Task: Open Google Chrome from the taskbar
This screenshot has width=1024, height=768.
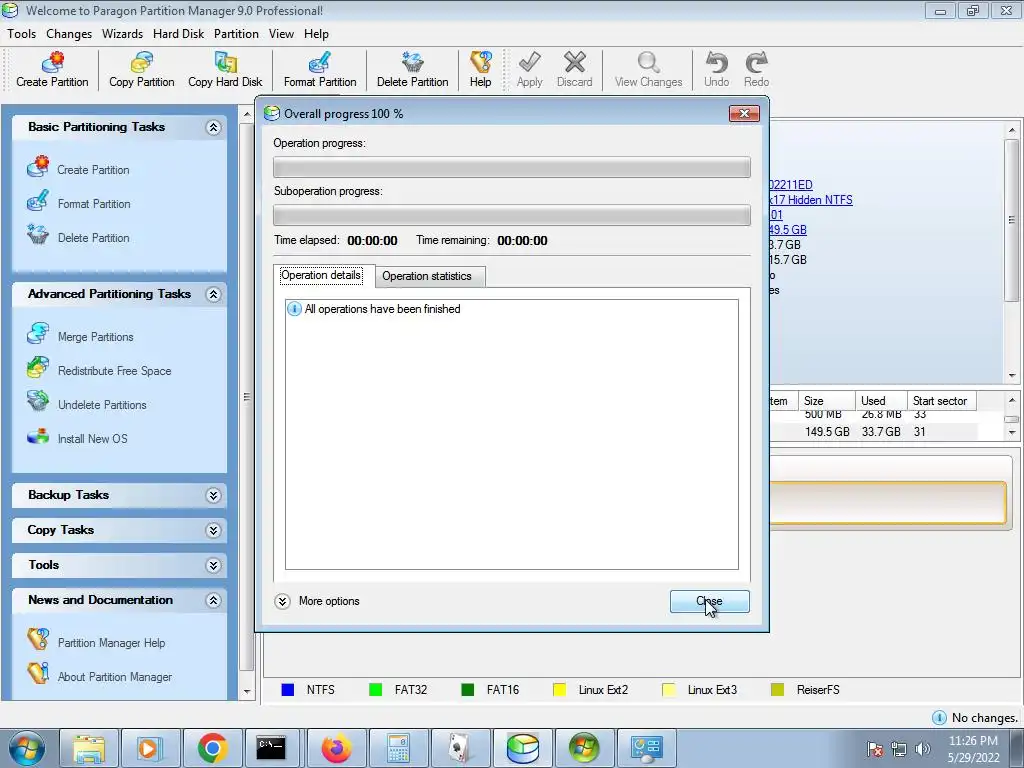Action: pyautogui.click(x=212, y=748)
